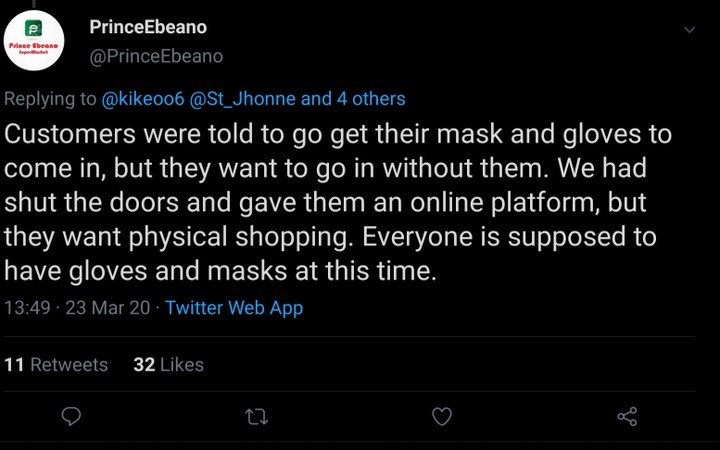Screen dimensions: 720x450
Task: Open the PrinceEbeano display name
Action: [x=148, y=27]
